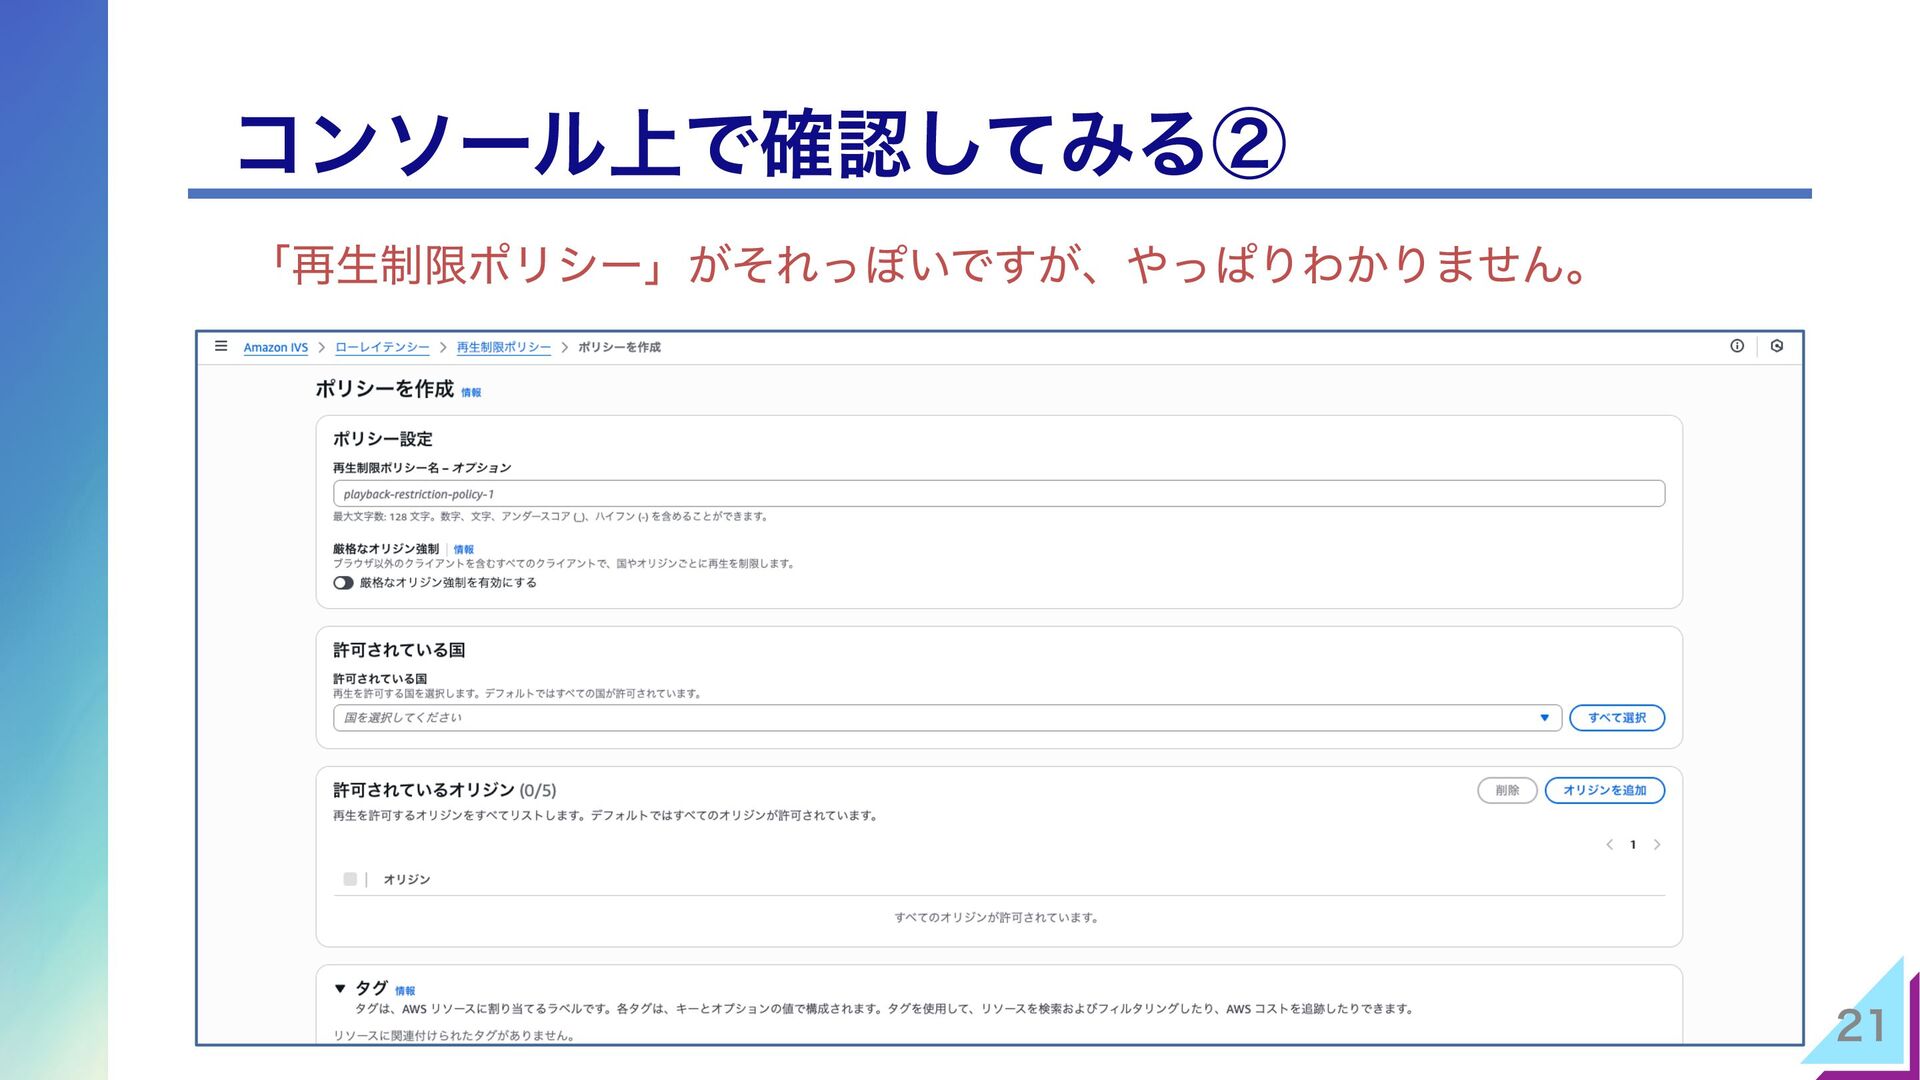The height and width of the screenshot is (1080, 1920).
Task: Click the 削除 button
Action: tap(1507, 790)
